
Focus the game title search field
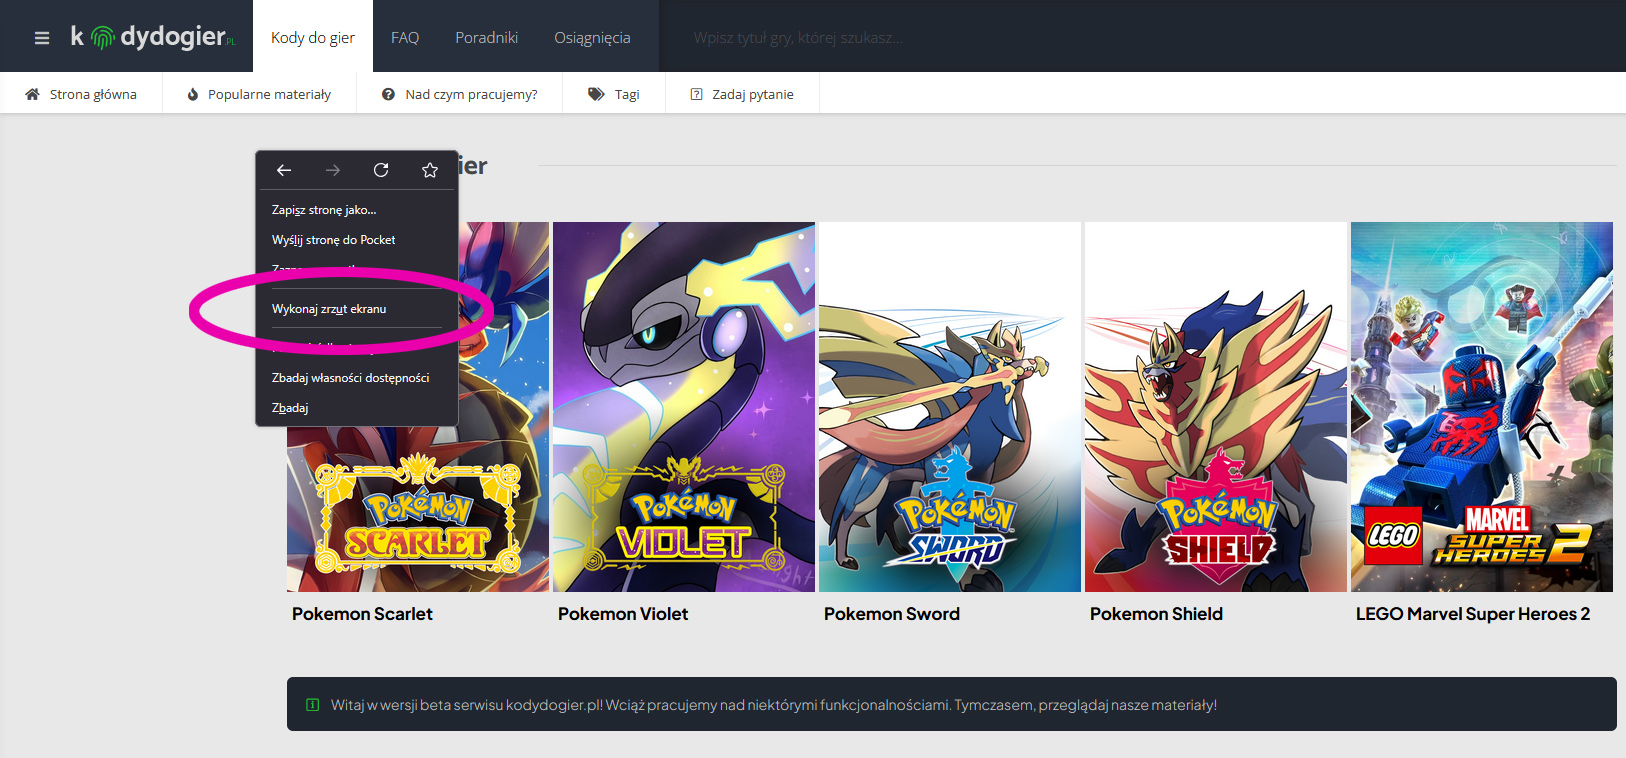[900, 38]
